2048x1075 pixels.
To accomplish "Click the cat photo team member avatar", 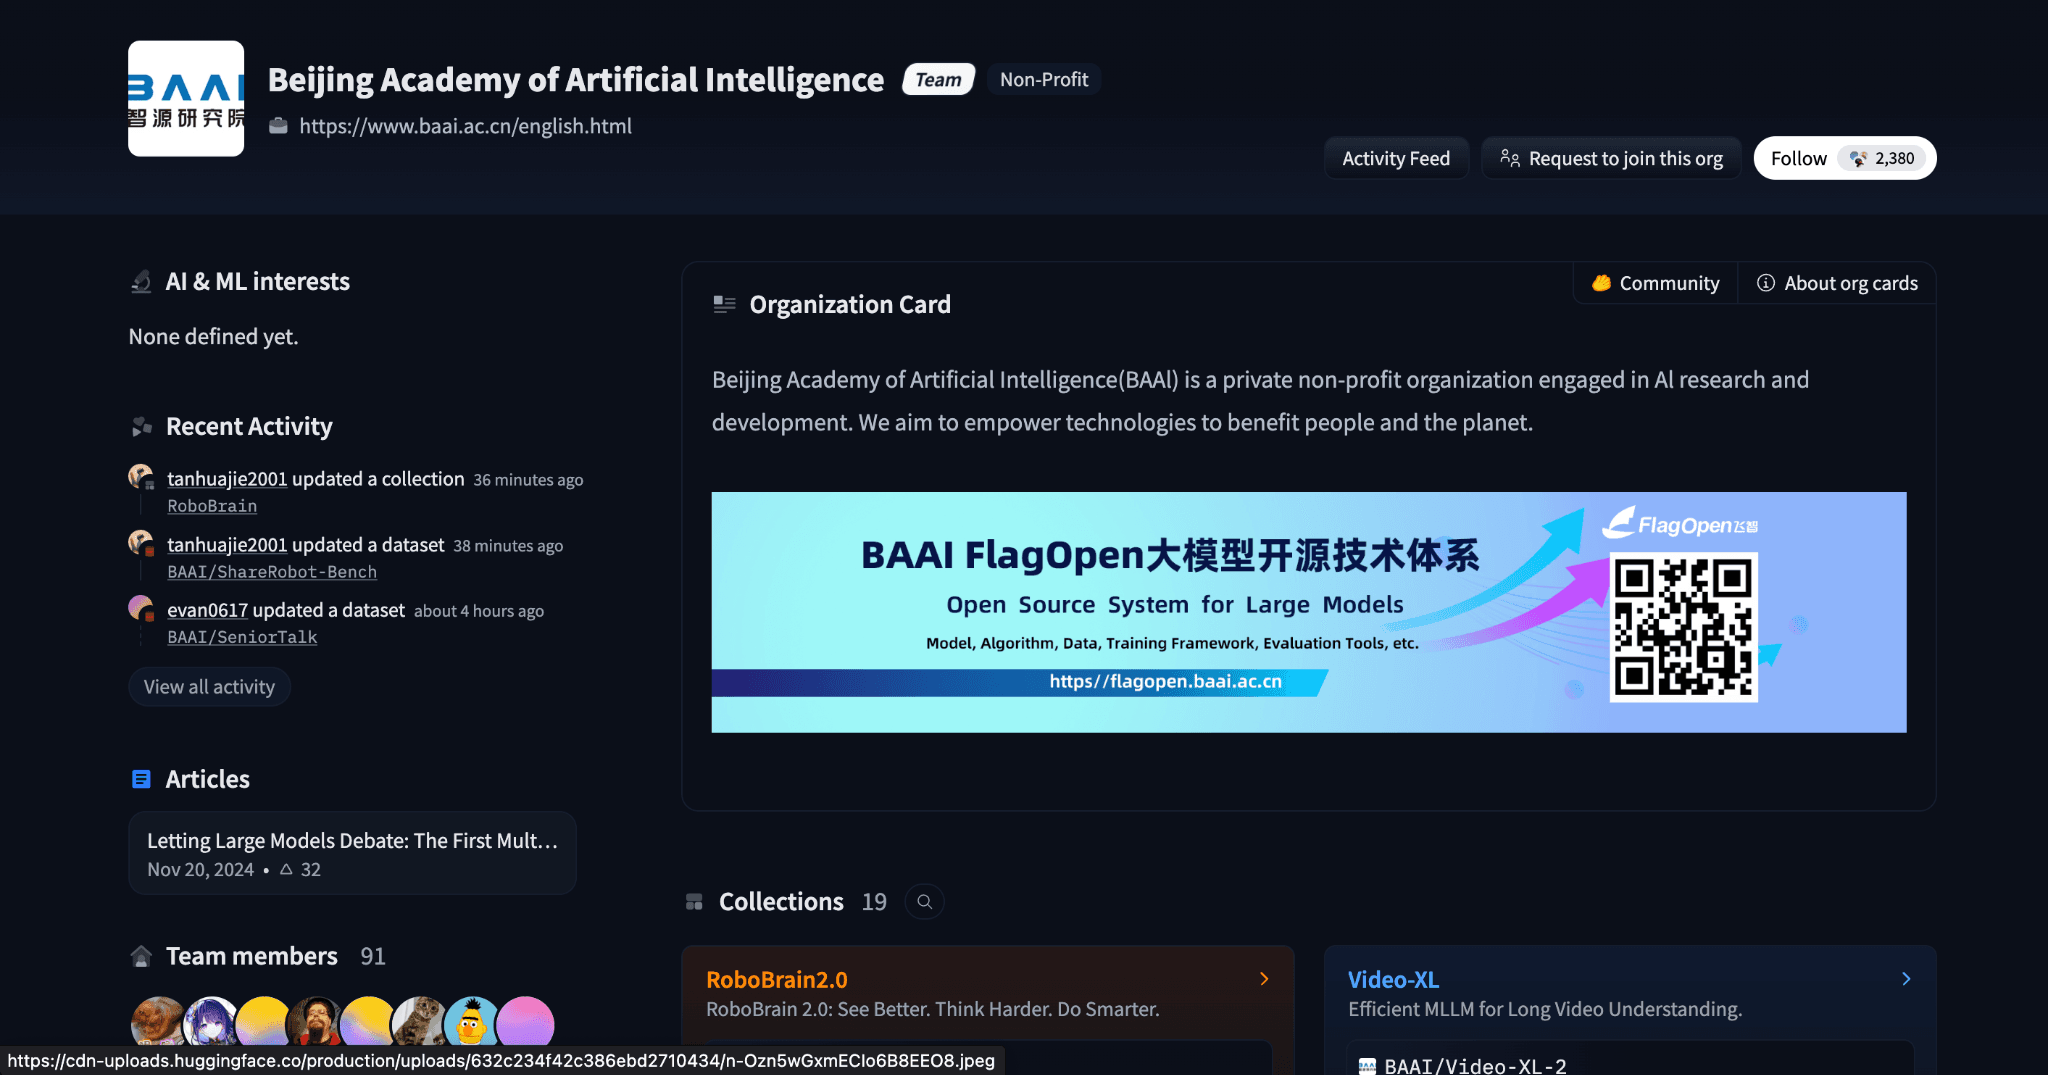I will 420,1022.
